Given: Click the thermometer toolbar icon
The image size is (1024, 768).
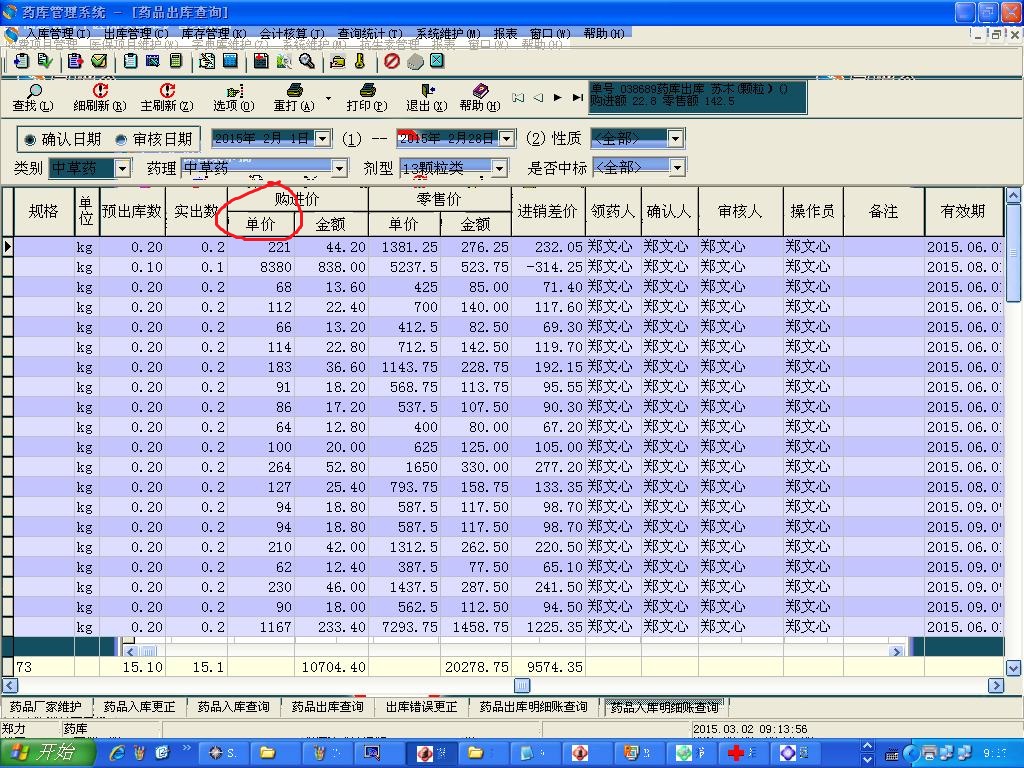Looking at the screenshot, I should [360, 61].
